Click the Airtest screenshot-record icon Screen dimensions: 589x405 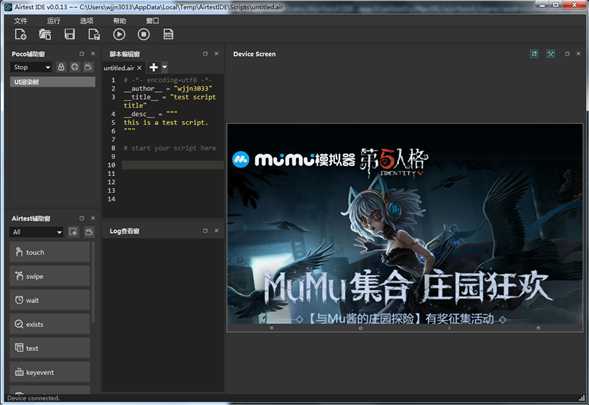pos(73,232)
